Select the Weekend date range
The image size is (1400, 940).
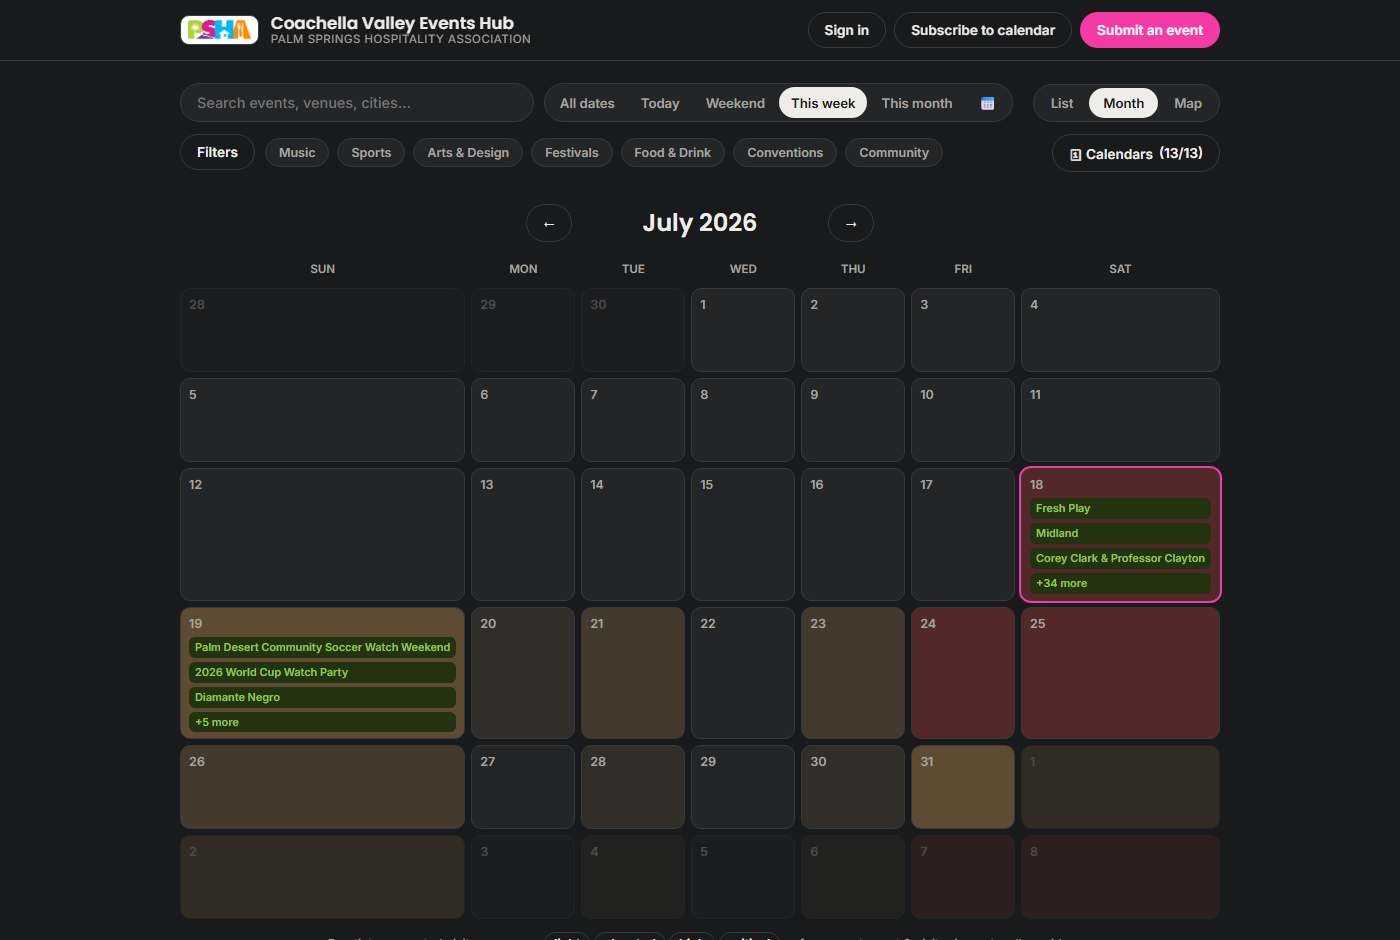[735, 103]
